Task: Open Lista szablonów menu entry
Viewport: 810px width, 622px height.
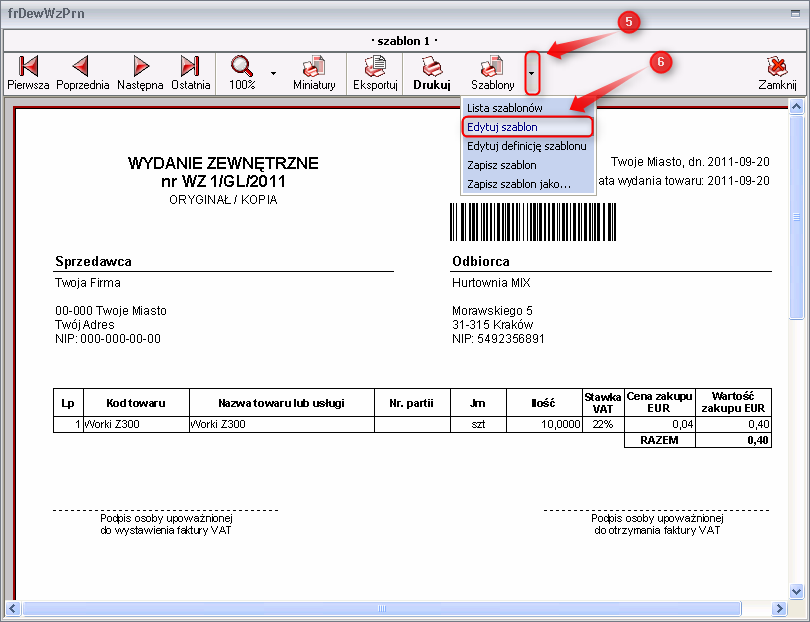Action: coord(505,107)
